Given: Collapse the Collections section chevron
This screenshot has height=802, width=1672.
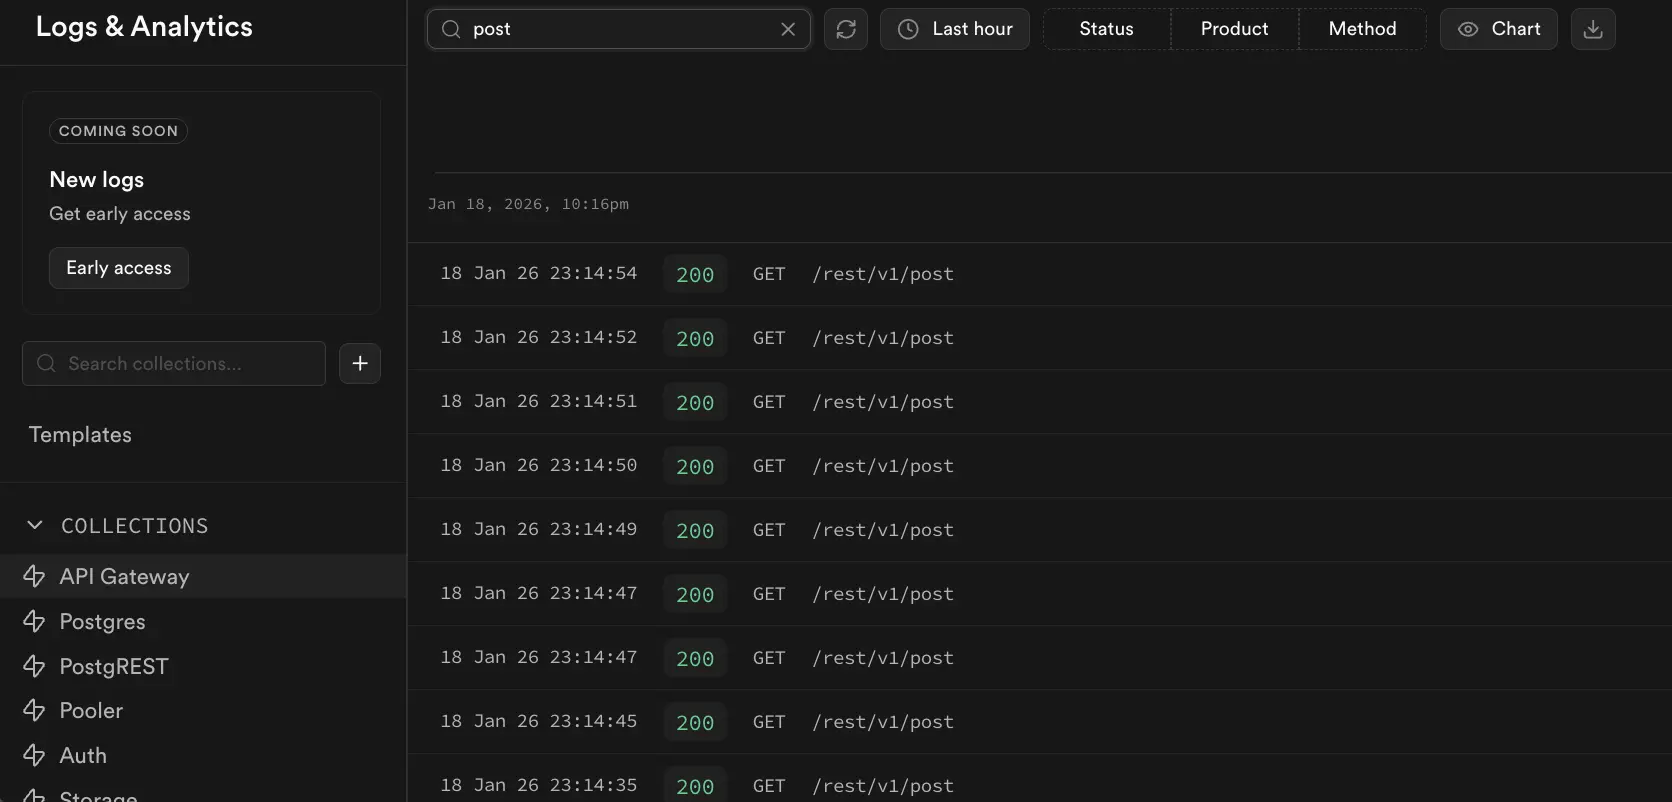Looking at the screenshot, I should pos(35,525).
